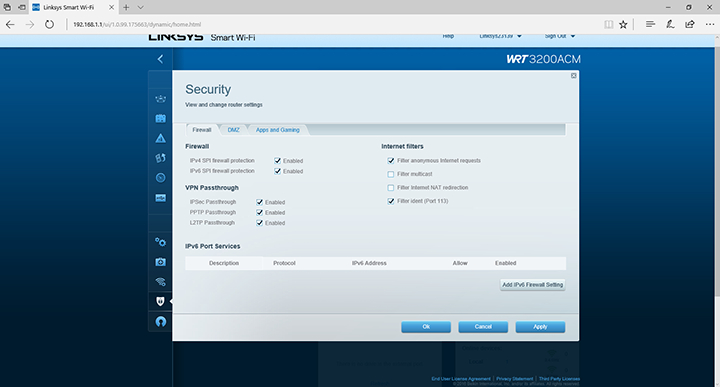Click the browser forward arrow

[x=30, y=24]
